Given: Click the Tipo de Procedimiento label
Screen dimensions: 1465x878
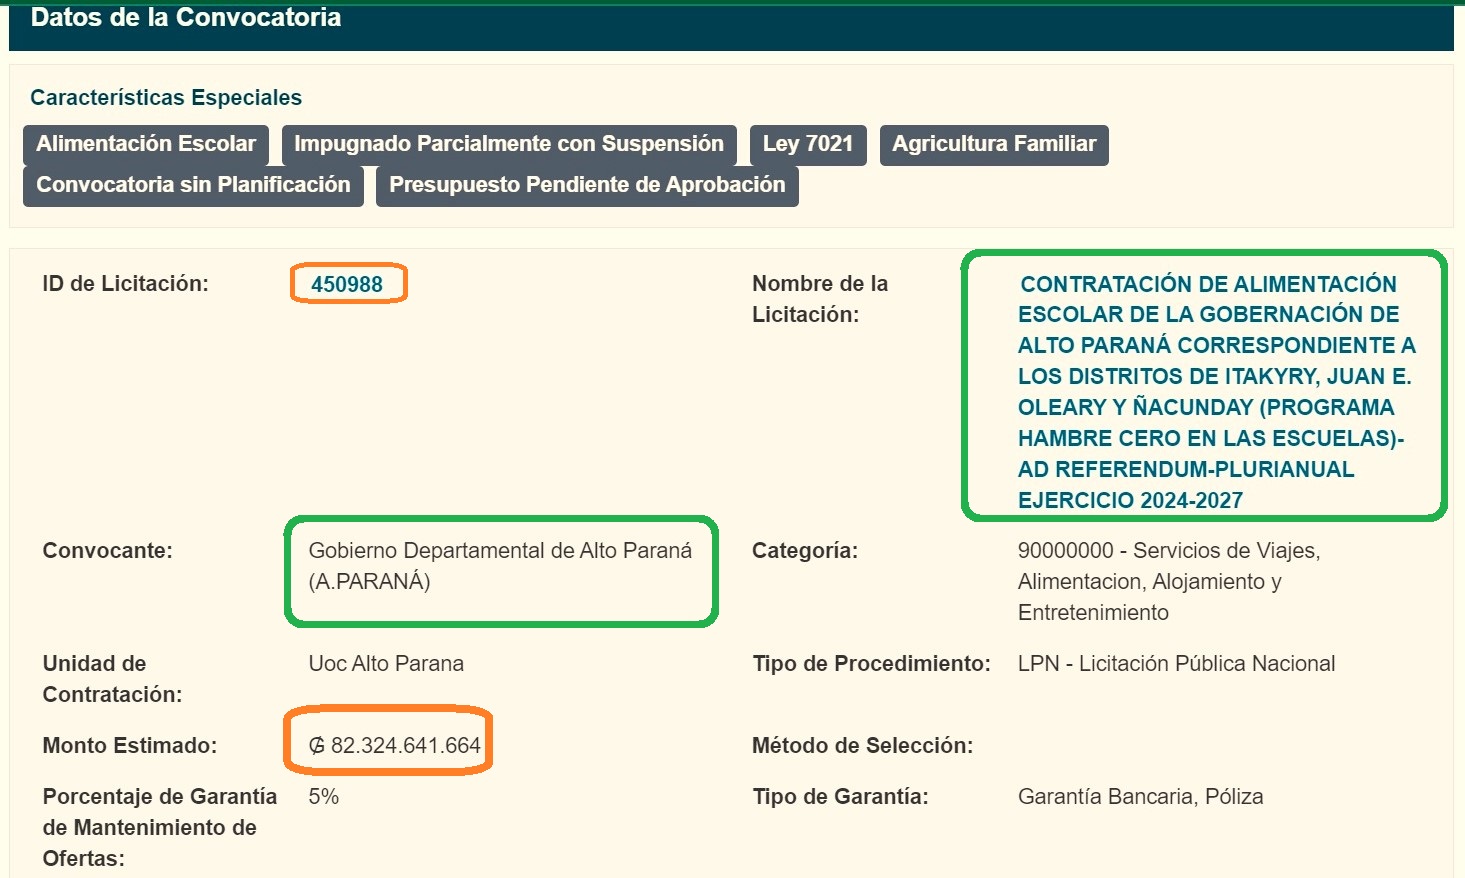Looking at the screenshot, I should pyautogui.click(x=871, y=664).
